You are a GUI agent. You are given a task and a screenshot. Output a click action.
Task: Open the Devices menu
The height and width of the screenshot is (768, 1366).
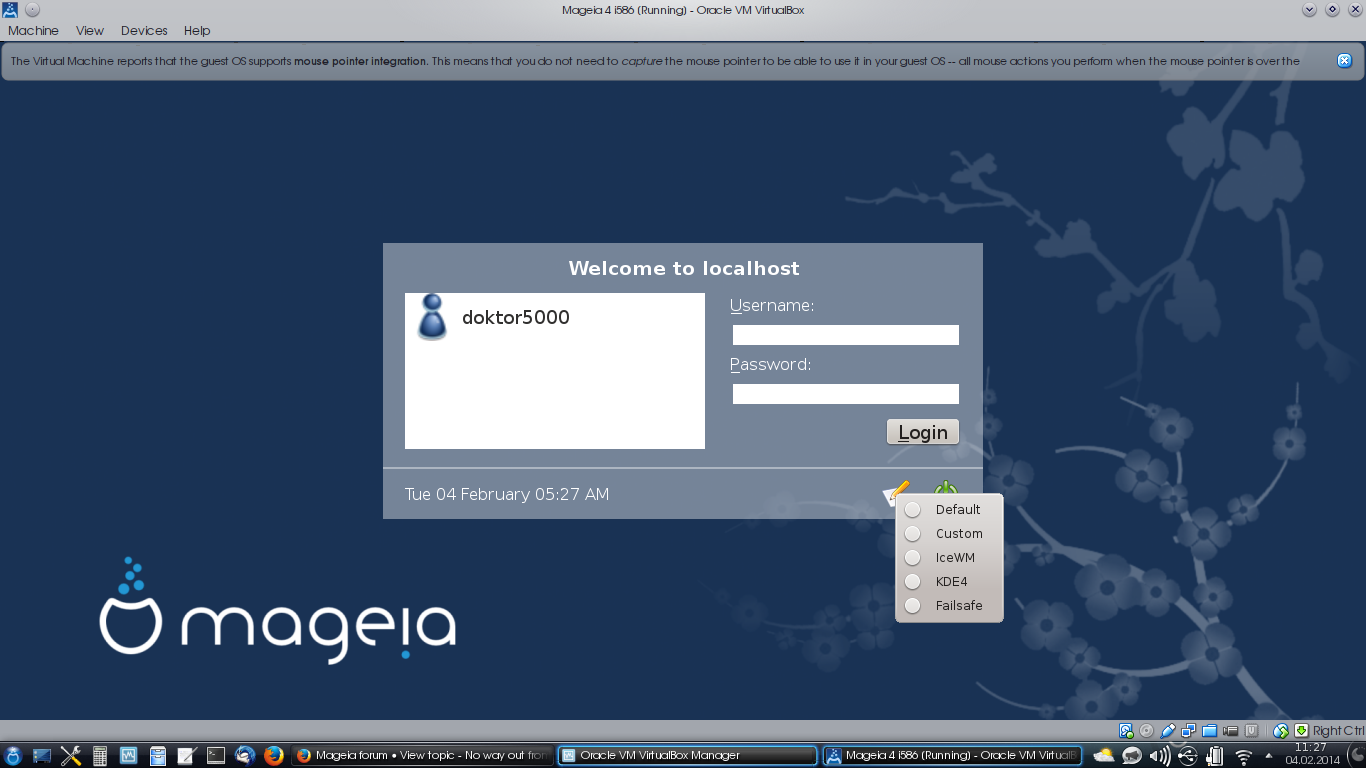coord(144,31)
